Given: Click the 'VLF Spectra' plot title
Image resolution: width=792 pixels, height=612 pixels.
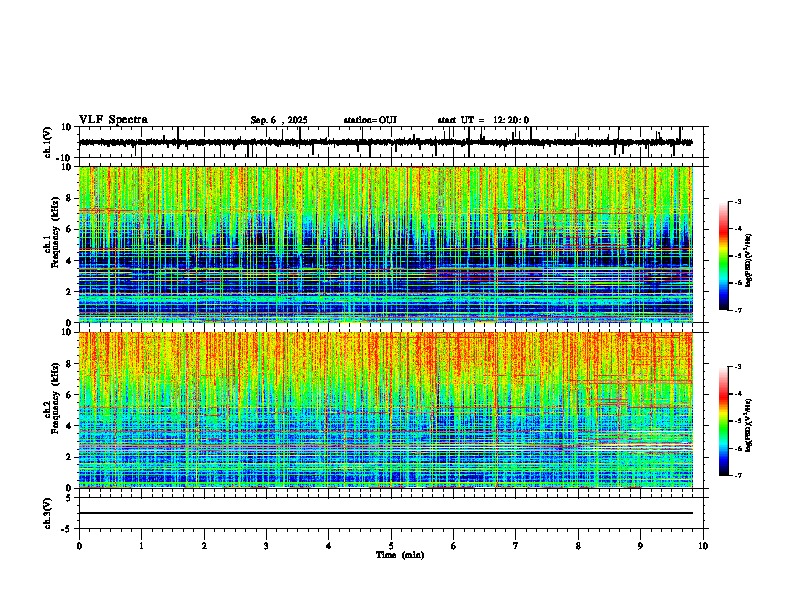Looking at the screenshot, I should [113, 120].
